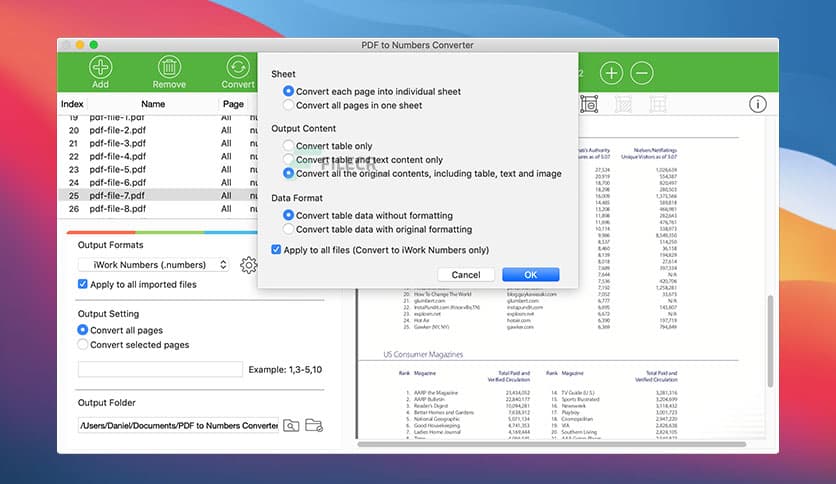Open output format settings gear

[248, 265]
